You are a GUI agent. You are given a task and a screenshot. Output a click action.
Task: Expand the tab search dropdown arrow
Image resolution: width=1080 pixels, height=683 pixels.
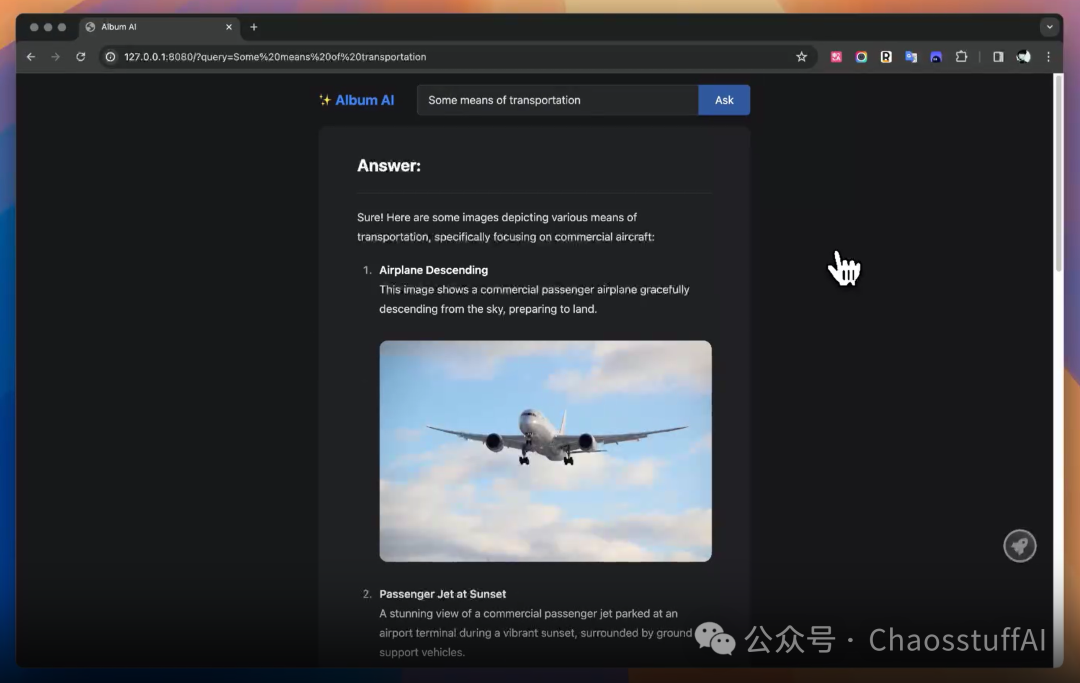tap(1050, 28)
